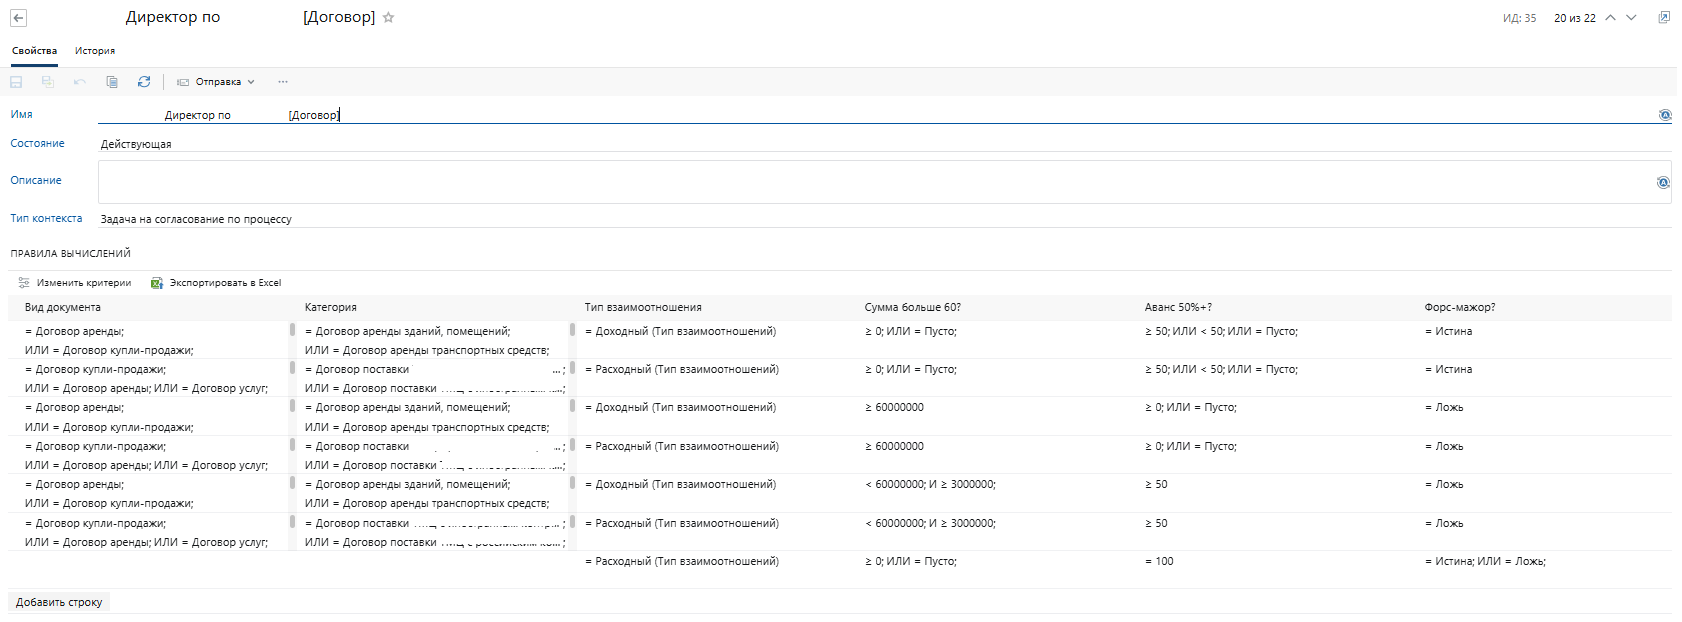Click the translation icon in the Имя field

click(1664, 115)
